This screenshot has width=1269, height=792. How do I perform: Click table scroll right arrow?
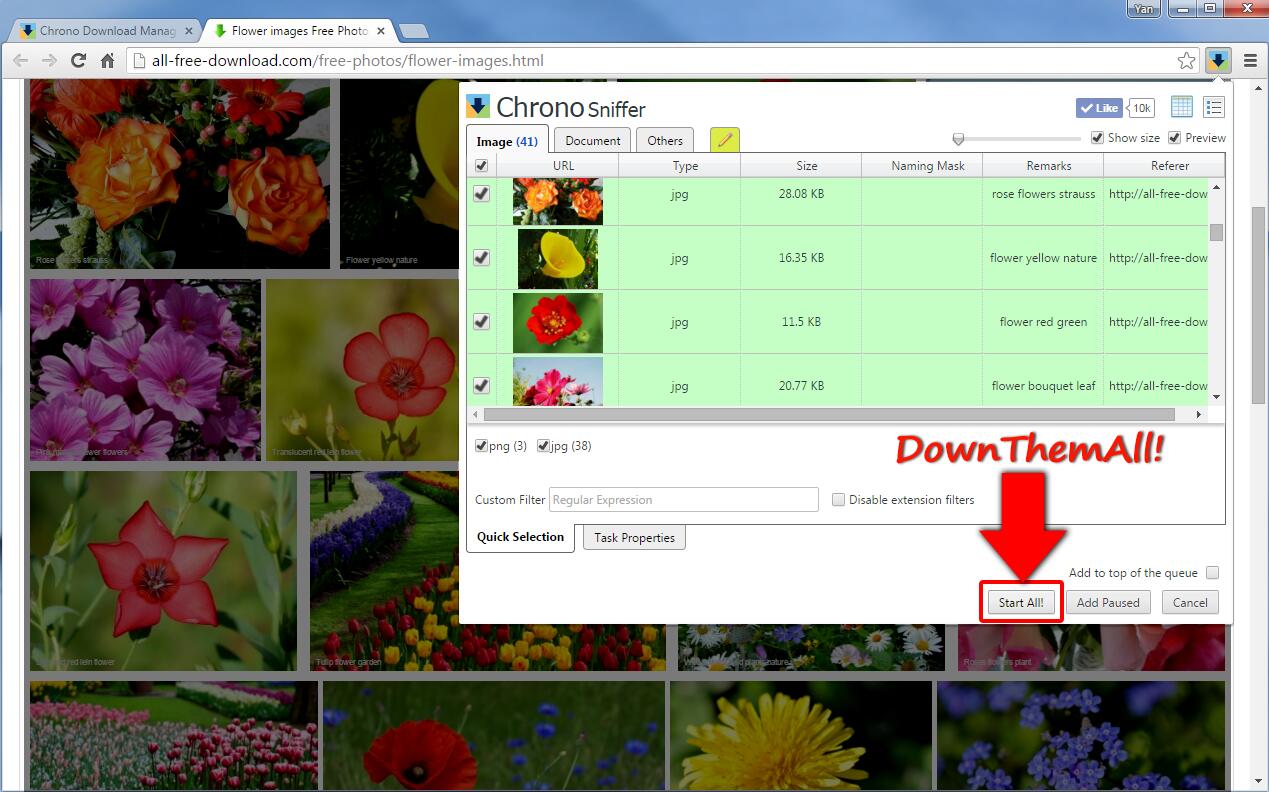[x=1199, y=414]
